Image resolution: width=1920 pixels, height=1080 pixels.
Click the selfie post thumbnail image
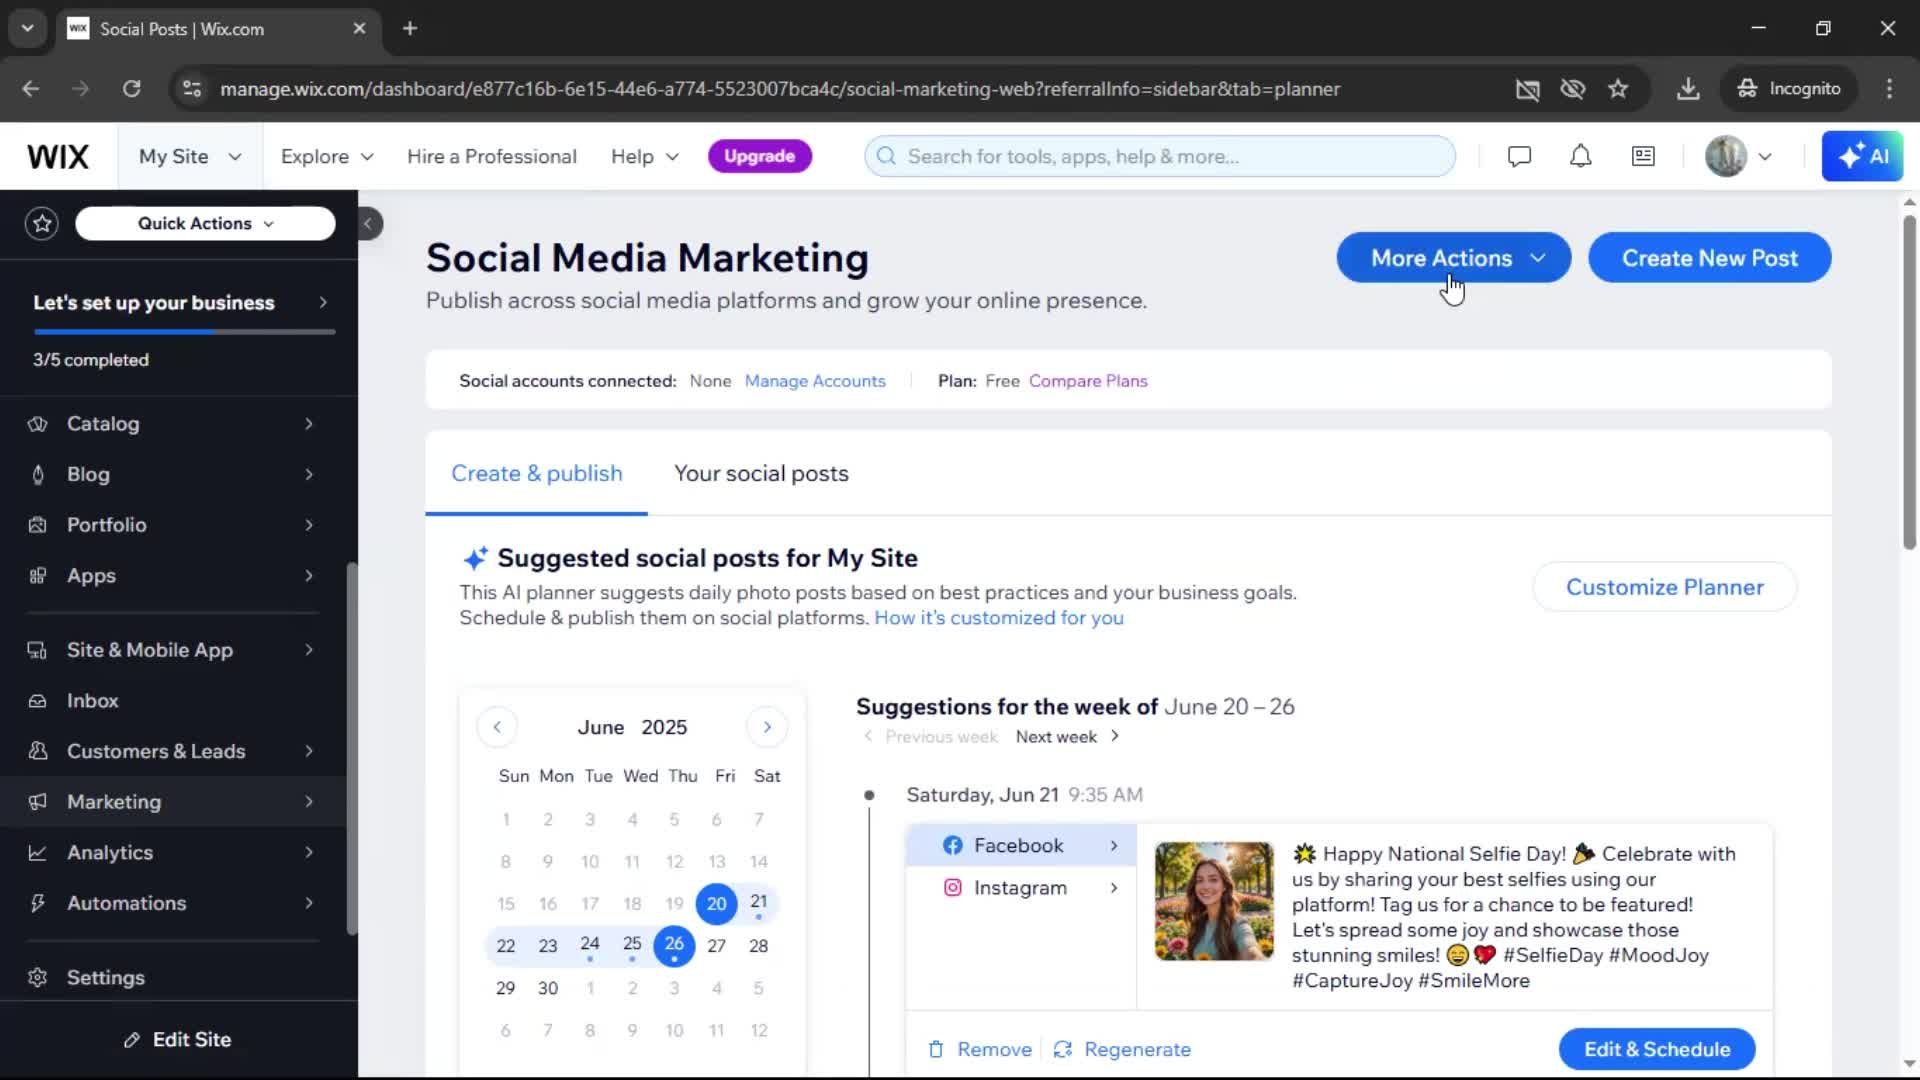click(1214, 901)
